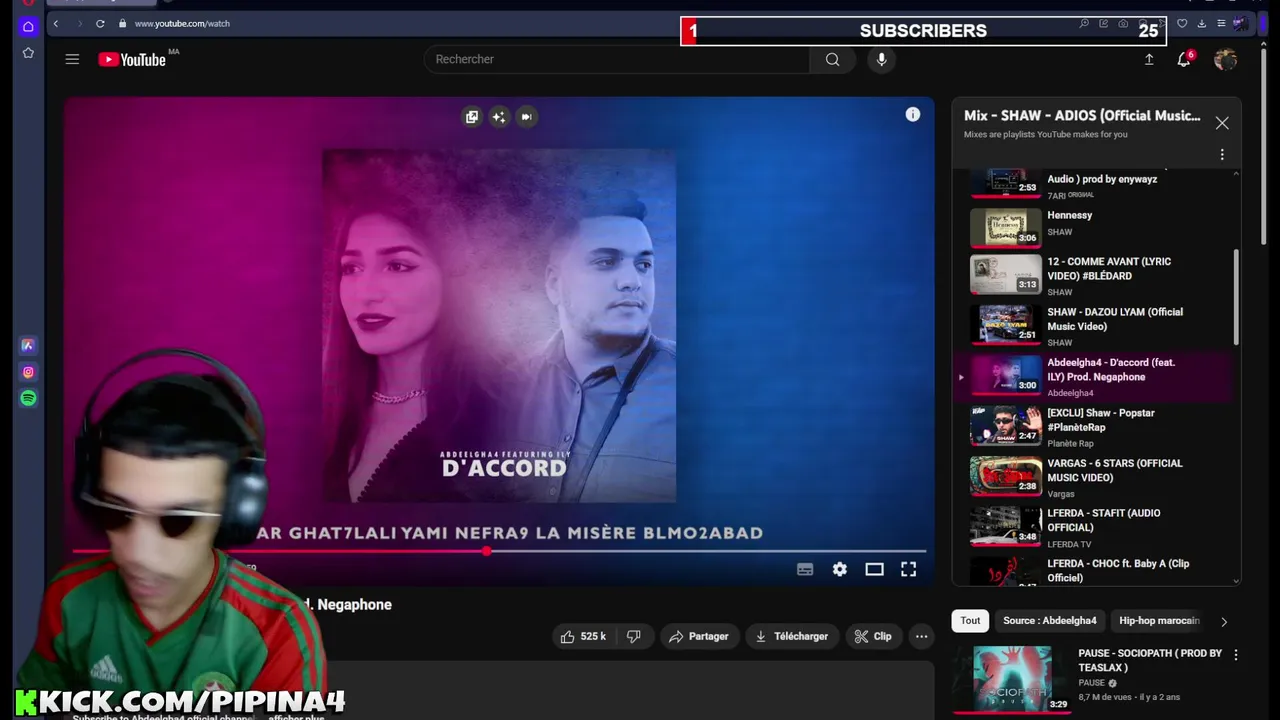
Task: Toggle subtitles captions in the player
Action: click(x=805, y=569)
